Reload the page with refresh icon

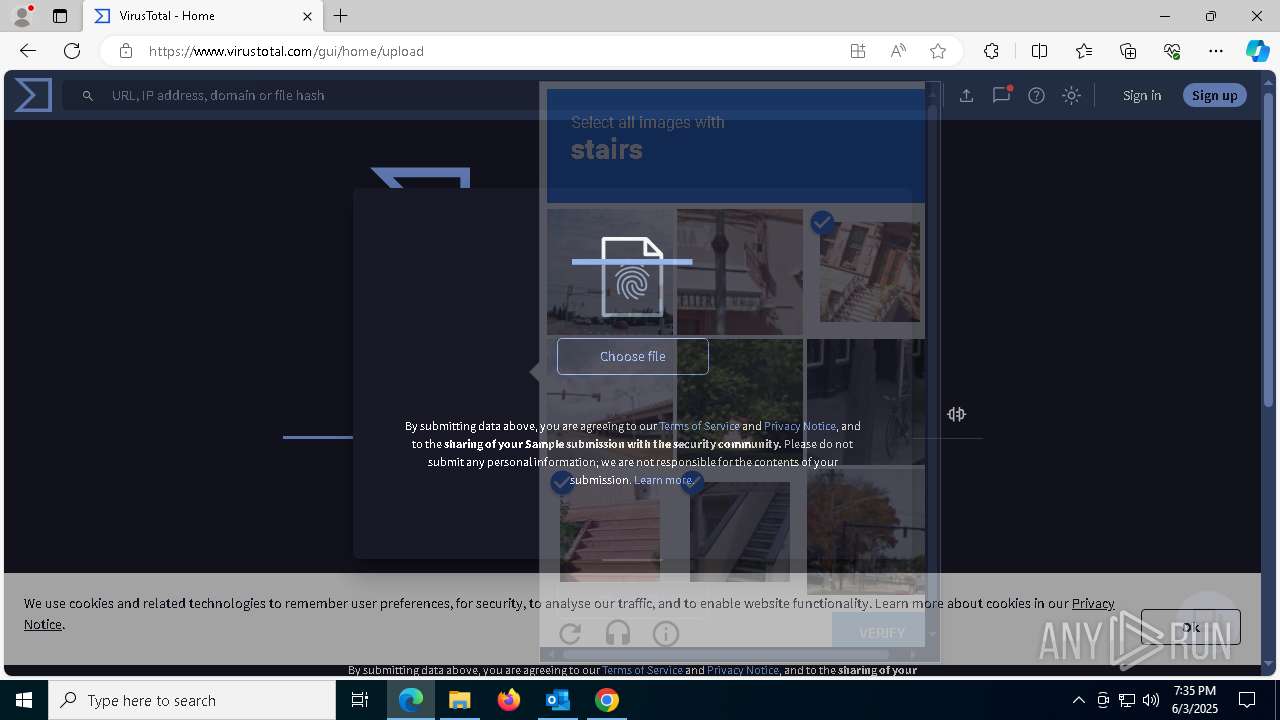point(72,51)
